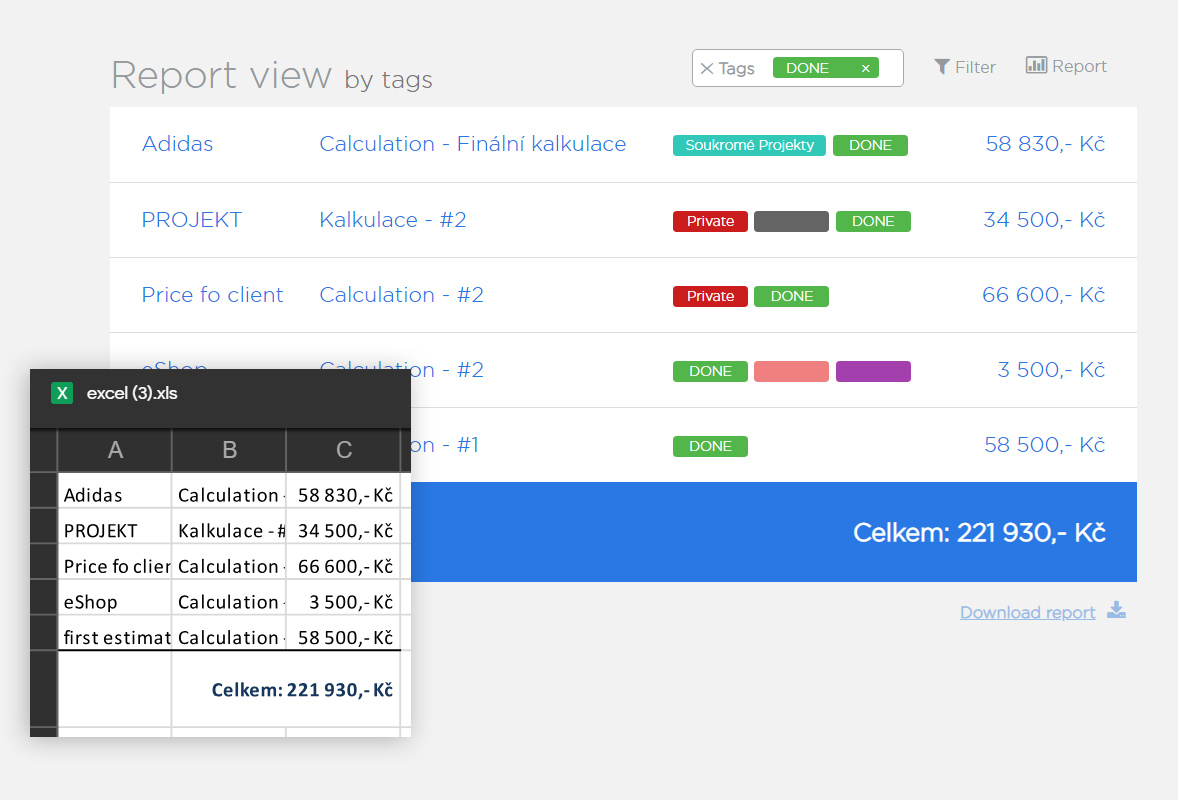Image resolution: width=1178 pixels, height=800 pixels.
Task: Select Adidas cell in Excel sheet
Action: click(115, 491)
